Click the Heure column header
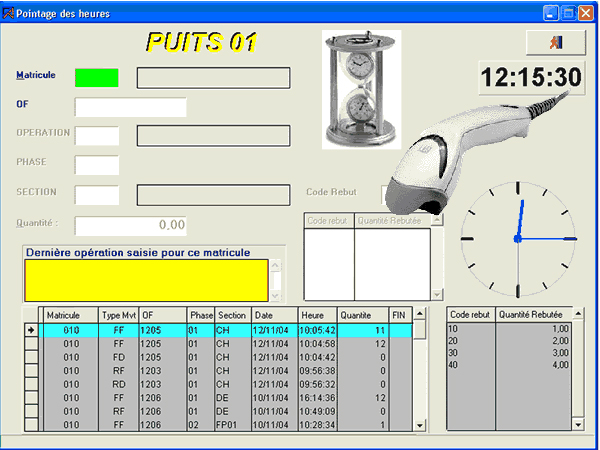The image size is (600, 450). (x=317, y=315)
